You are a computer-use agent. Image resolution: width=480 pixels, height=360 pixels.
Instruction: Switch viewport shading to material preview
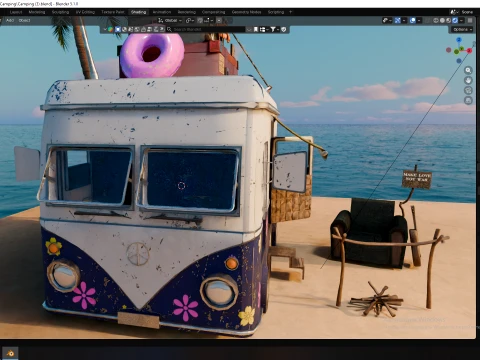point(448,20)
